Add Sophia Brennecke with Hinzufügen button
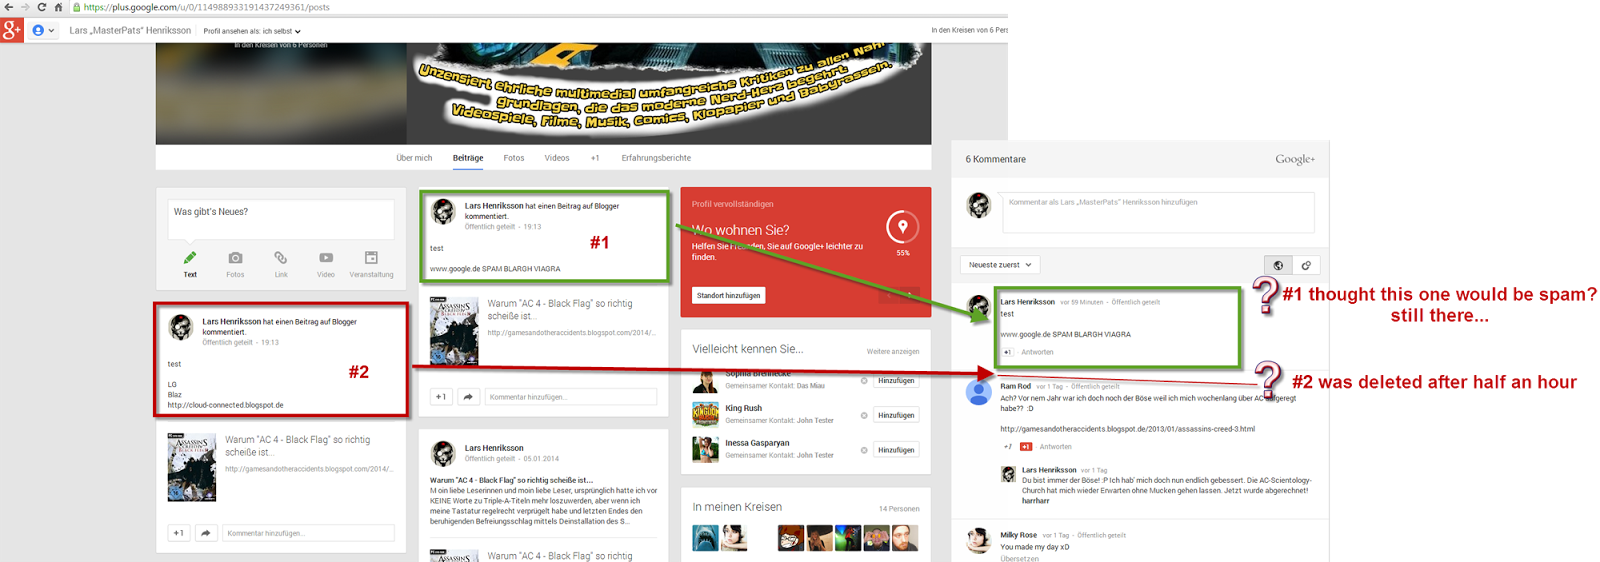The image size is (1600, 562). pyautogui.click(x=896, y=381)
